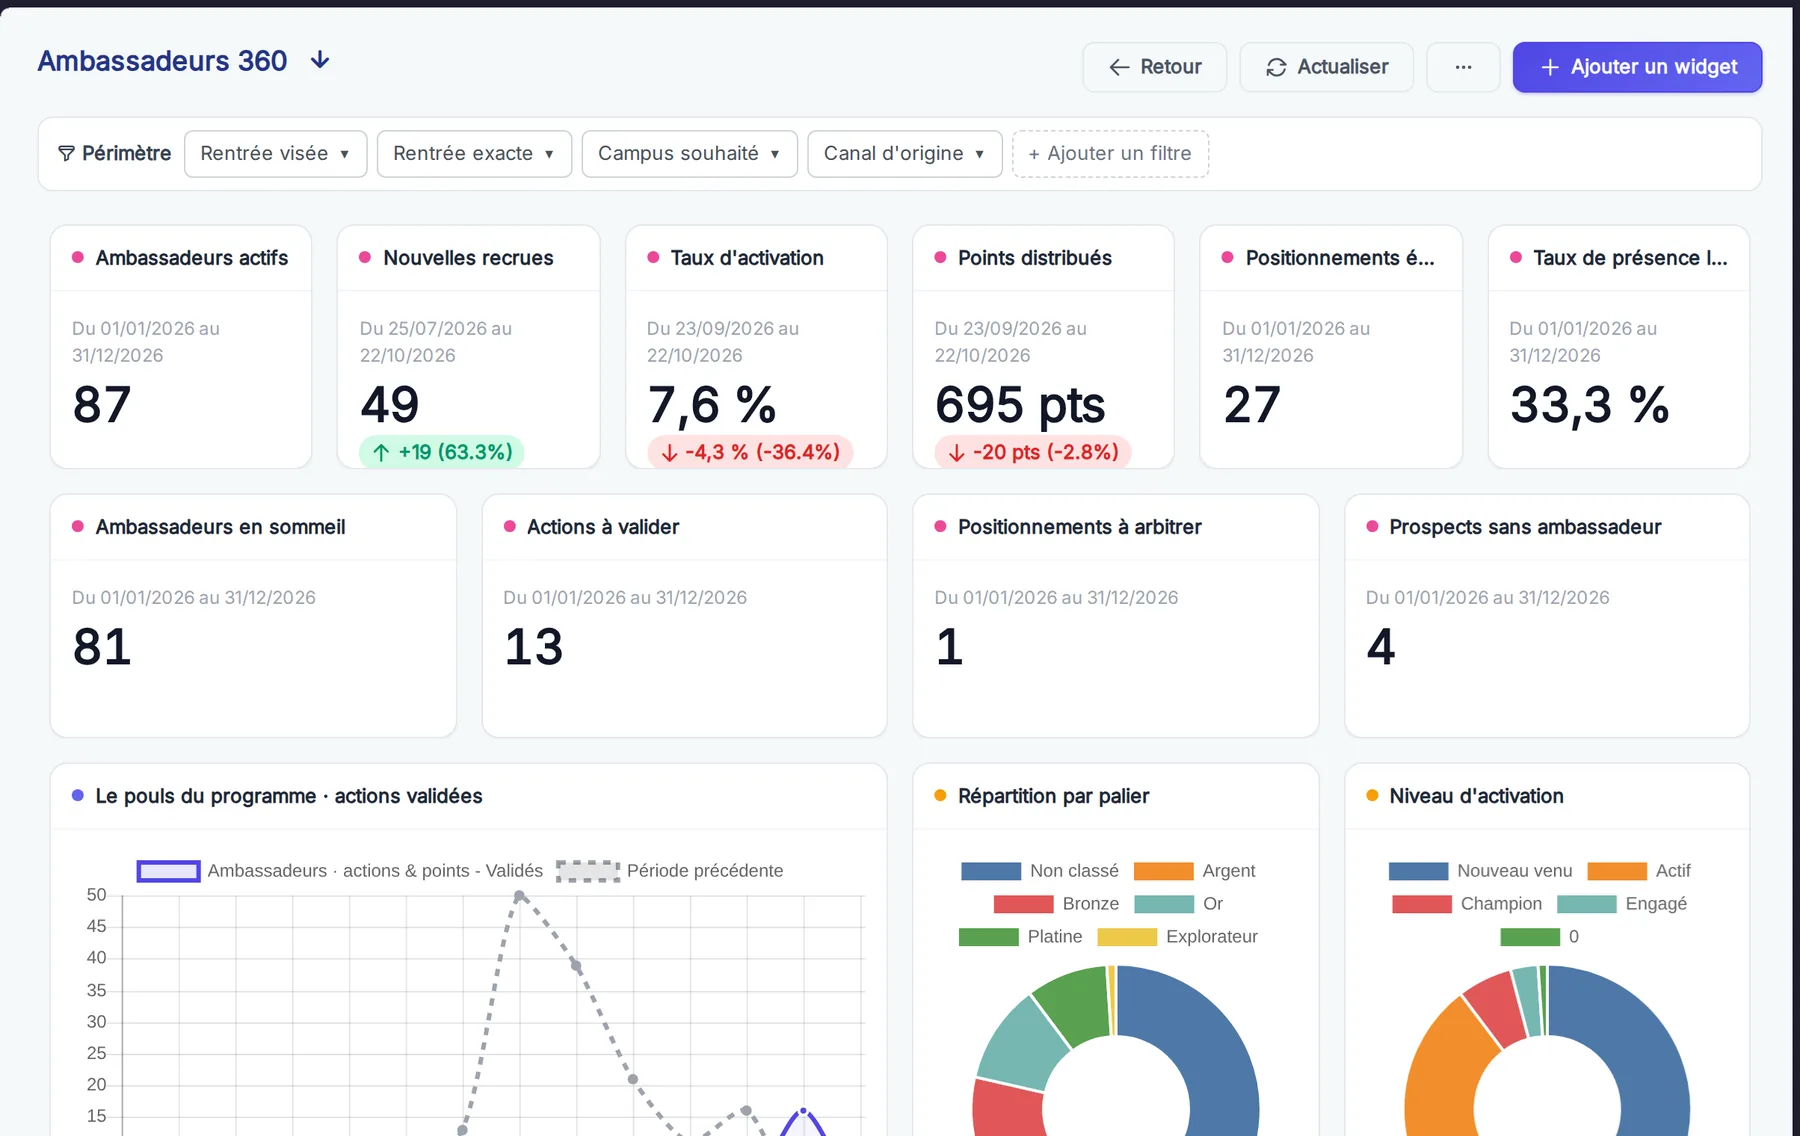Toggle the Bronze legend entry
This screenshot has height=1136, width=1800.
point(1057,904)
